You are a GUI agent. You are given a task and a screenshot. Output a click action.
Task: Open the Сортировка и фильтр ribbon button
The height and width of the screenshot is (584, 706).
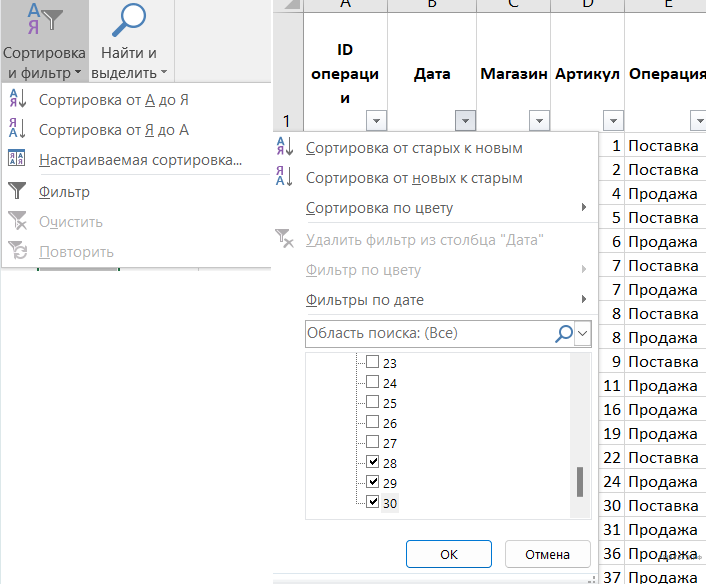[x=43, y=42]
